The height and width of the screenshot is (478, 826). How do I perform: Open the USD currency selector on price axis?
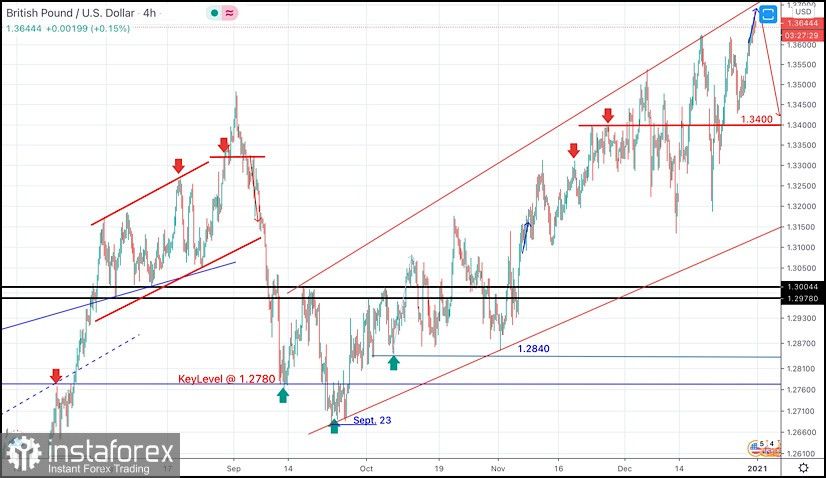803,12
